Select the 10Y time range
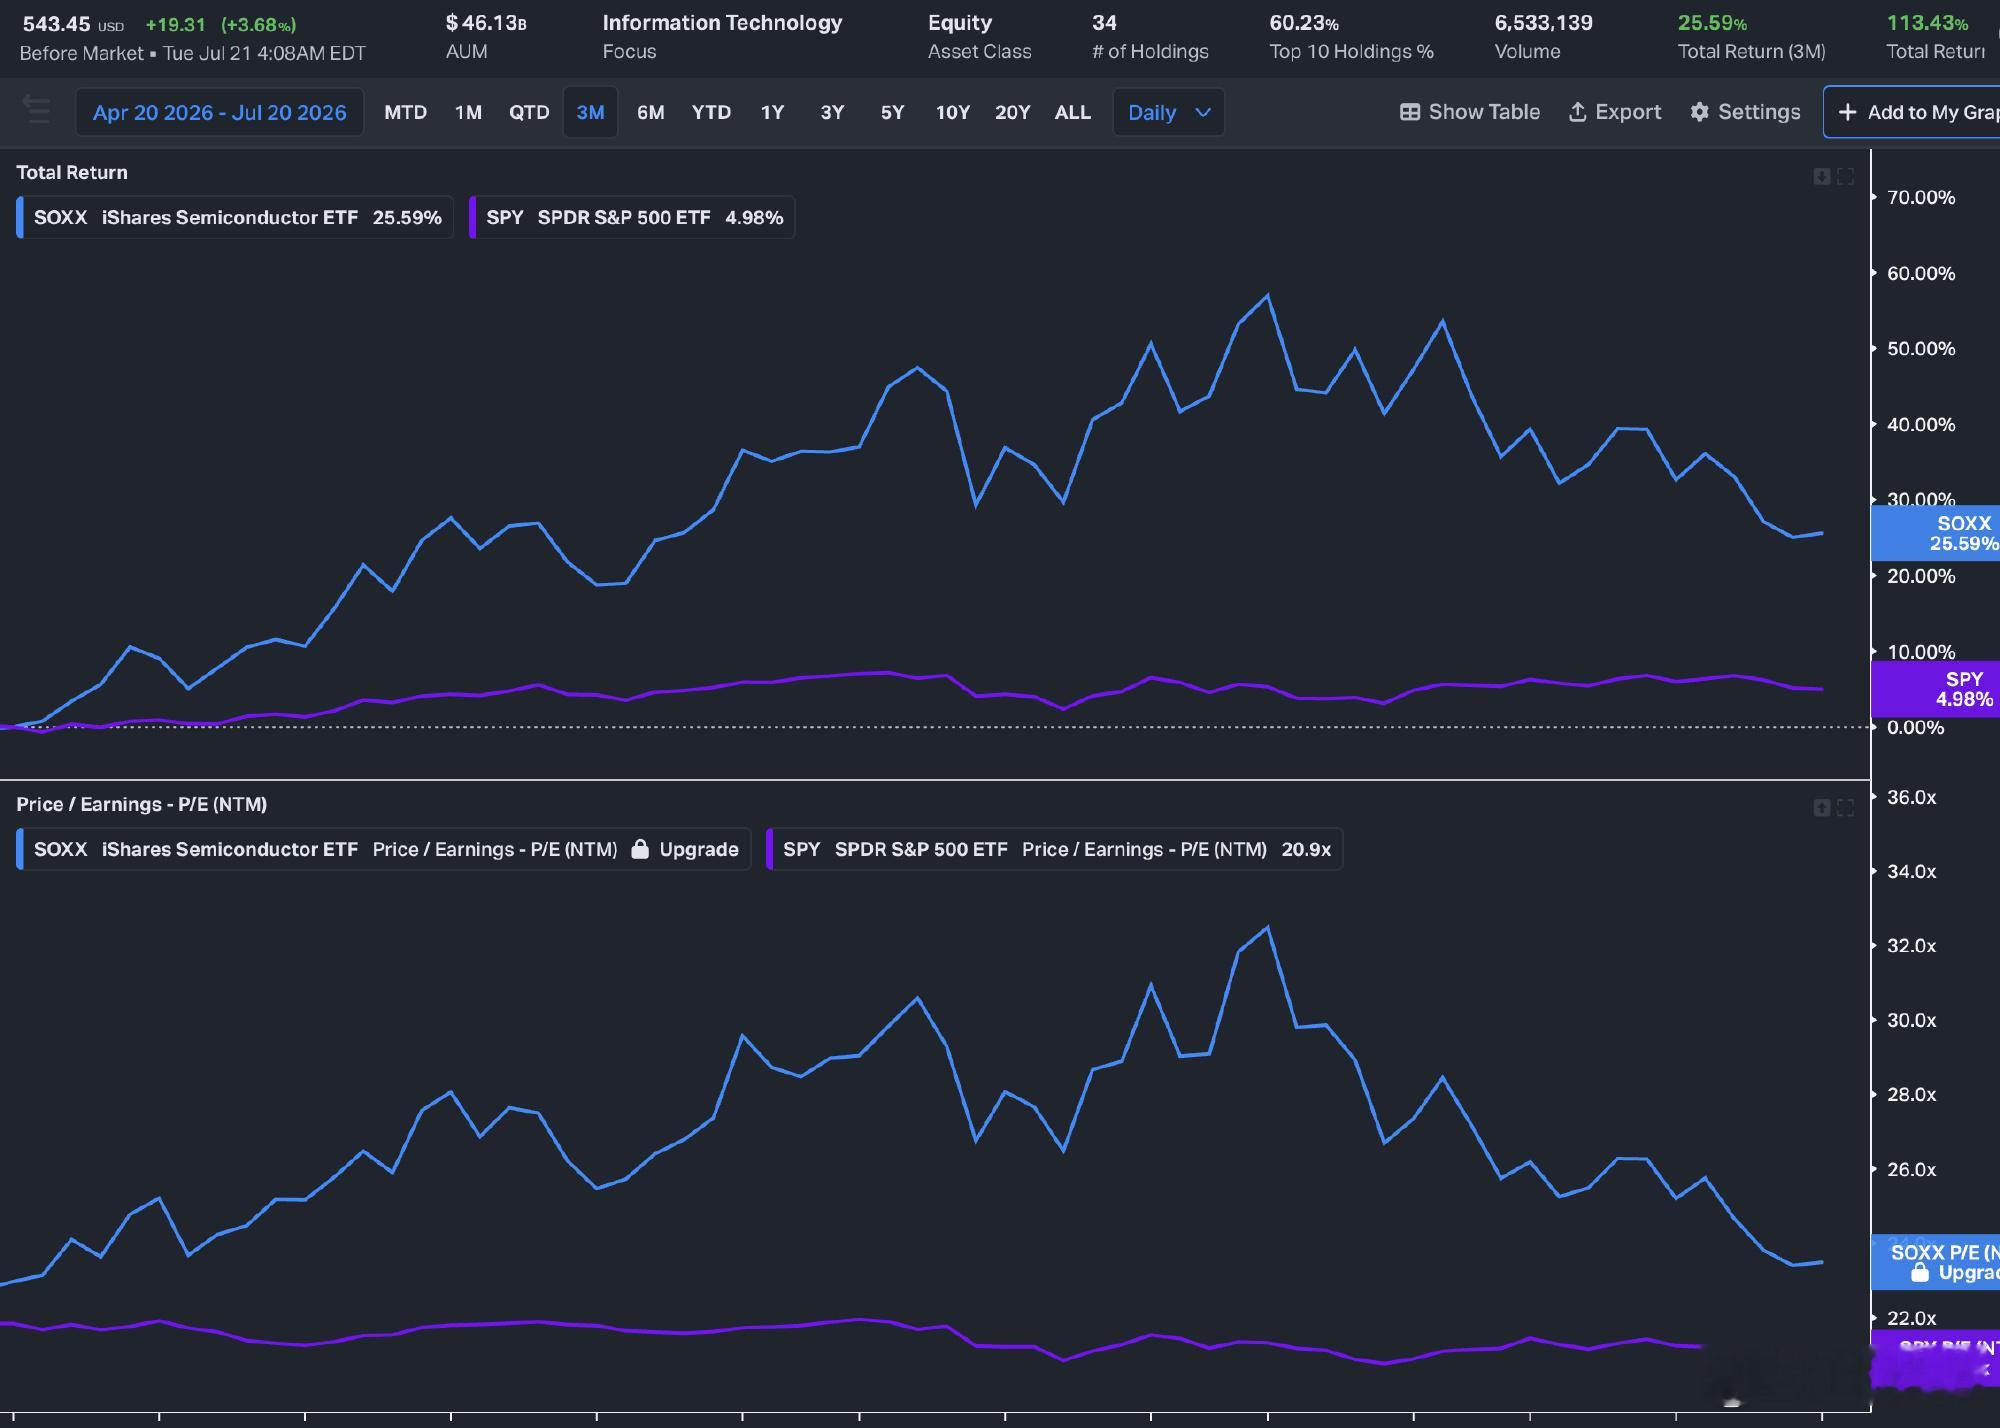The width and height of the screenshot is (2000, 1428). [x=952, y=112]
